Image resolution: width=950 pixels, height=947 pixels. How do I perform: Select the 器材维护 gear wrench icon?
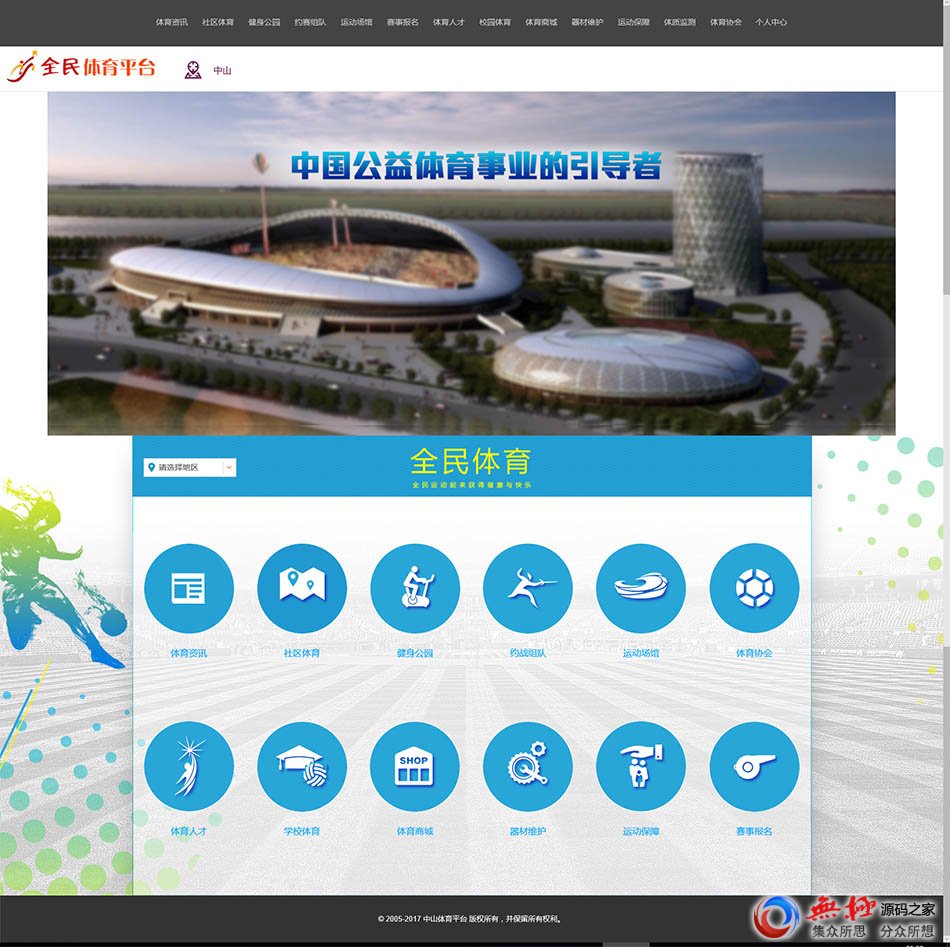pos(528,767)
